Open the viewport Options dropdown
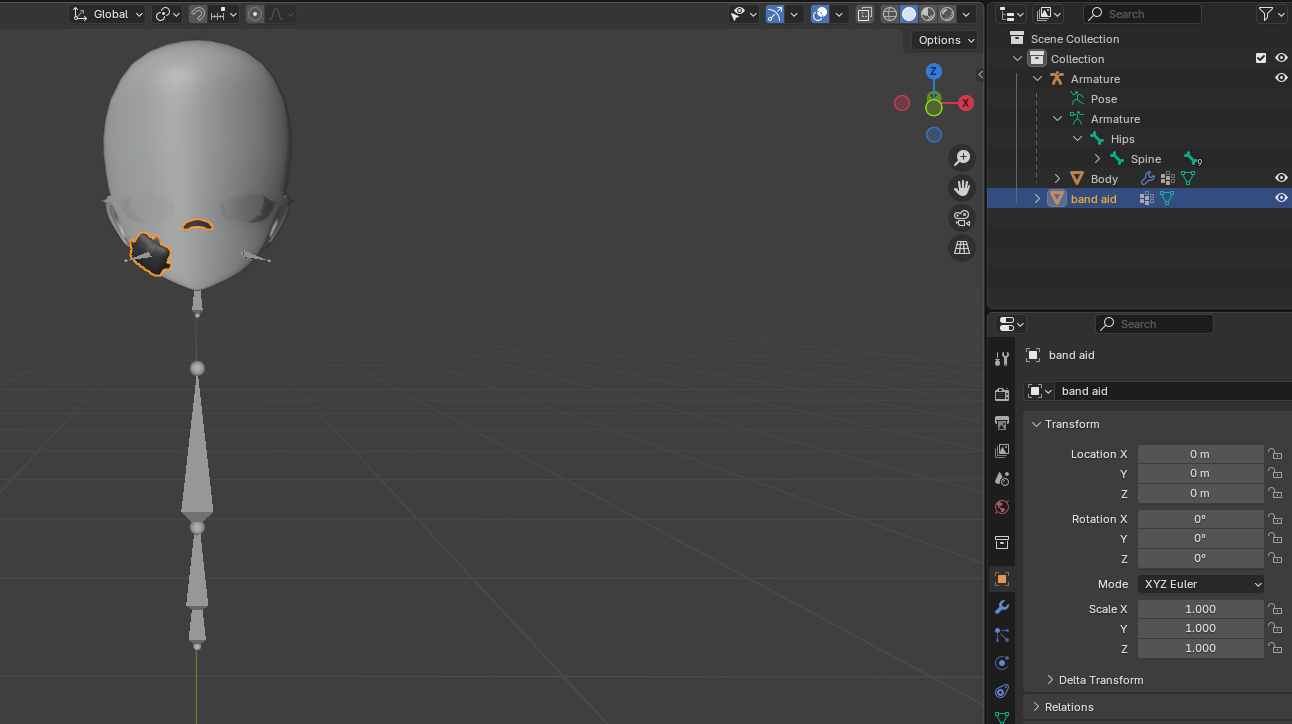Screen dimensions: 1292x724 [946, 40]
